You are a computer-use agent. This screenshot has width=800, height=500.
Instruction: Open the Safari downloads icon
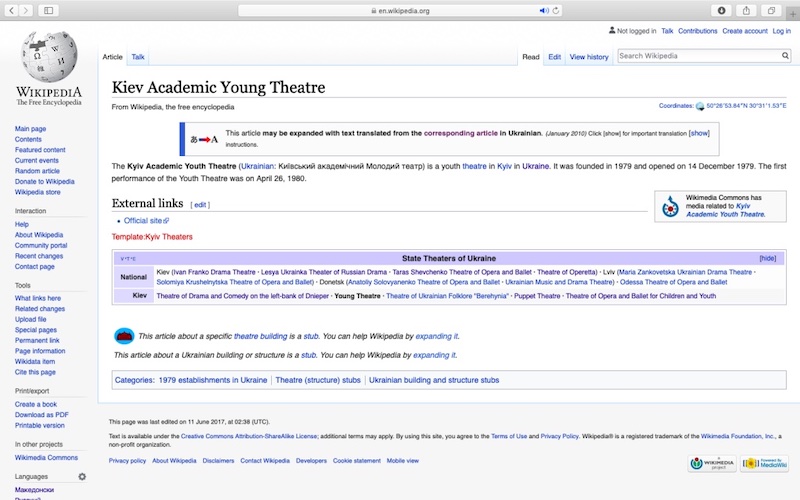(x=721, y=10)
